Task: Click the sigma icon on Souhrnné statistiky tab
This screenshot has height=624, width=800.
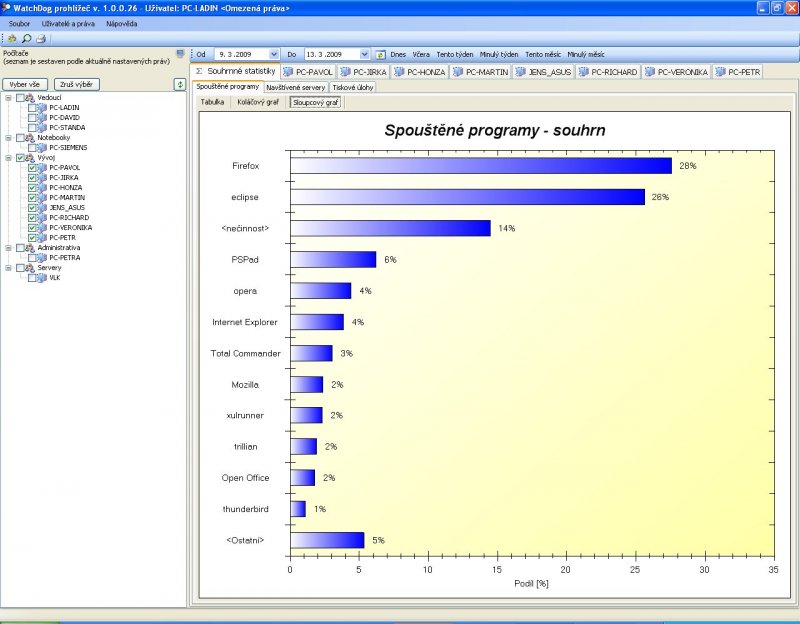Action: (x=199, y=71)
